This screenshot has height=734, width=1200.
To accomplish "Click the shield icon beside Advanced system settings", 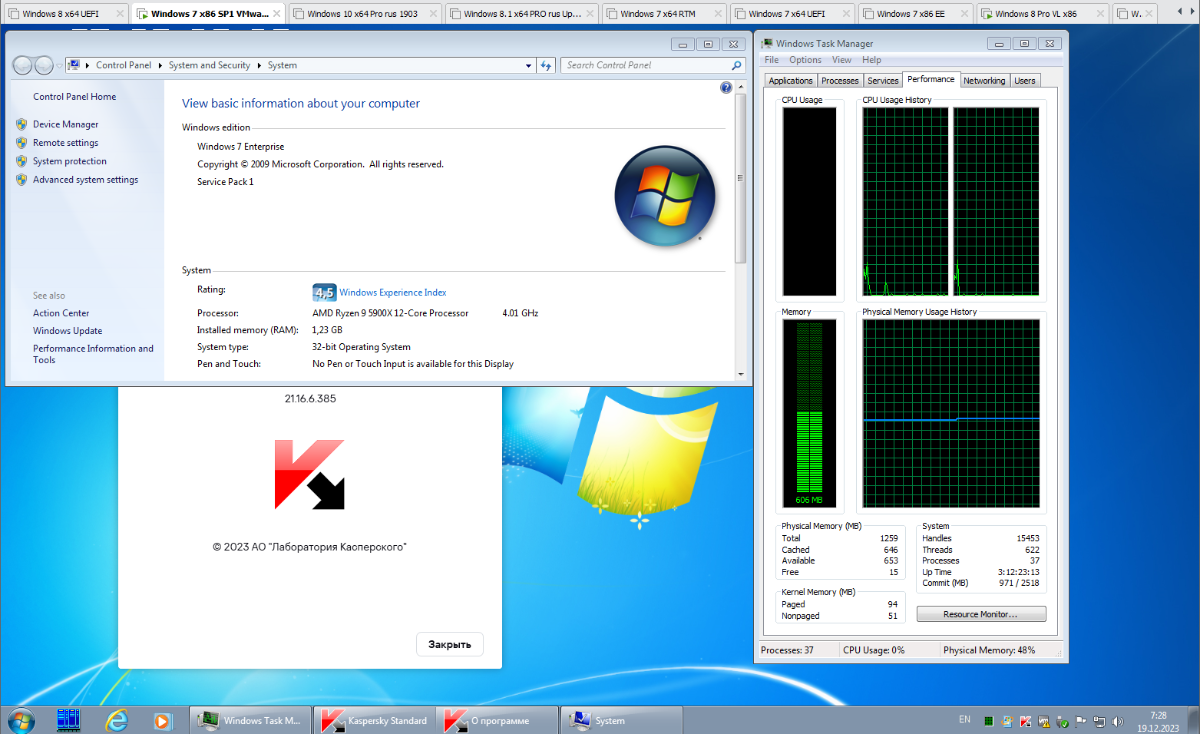I will click(22, 180).
